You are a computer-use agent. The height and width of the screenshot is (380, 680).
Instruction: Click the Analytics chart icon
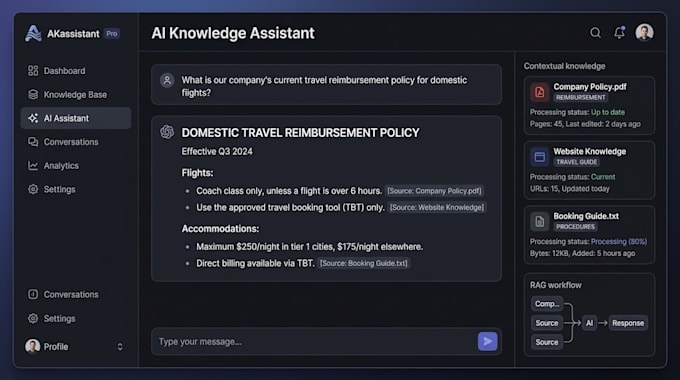(33, 166)
